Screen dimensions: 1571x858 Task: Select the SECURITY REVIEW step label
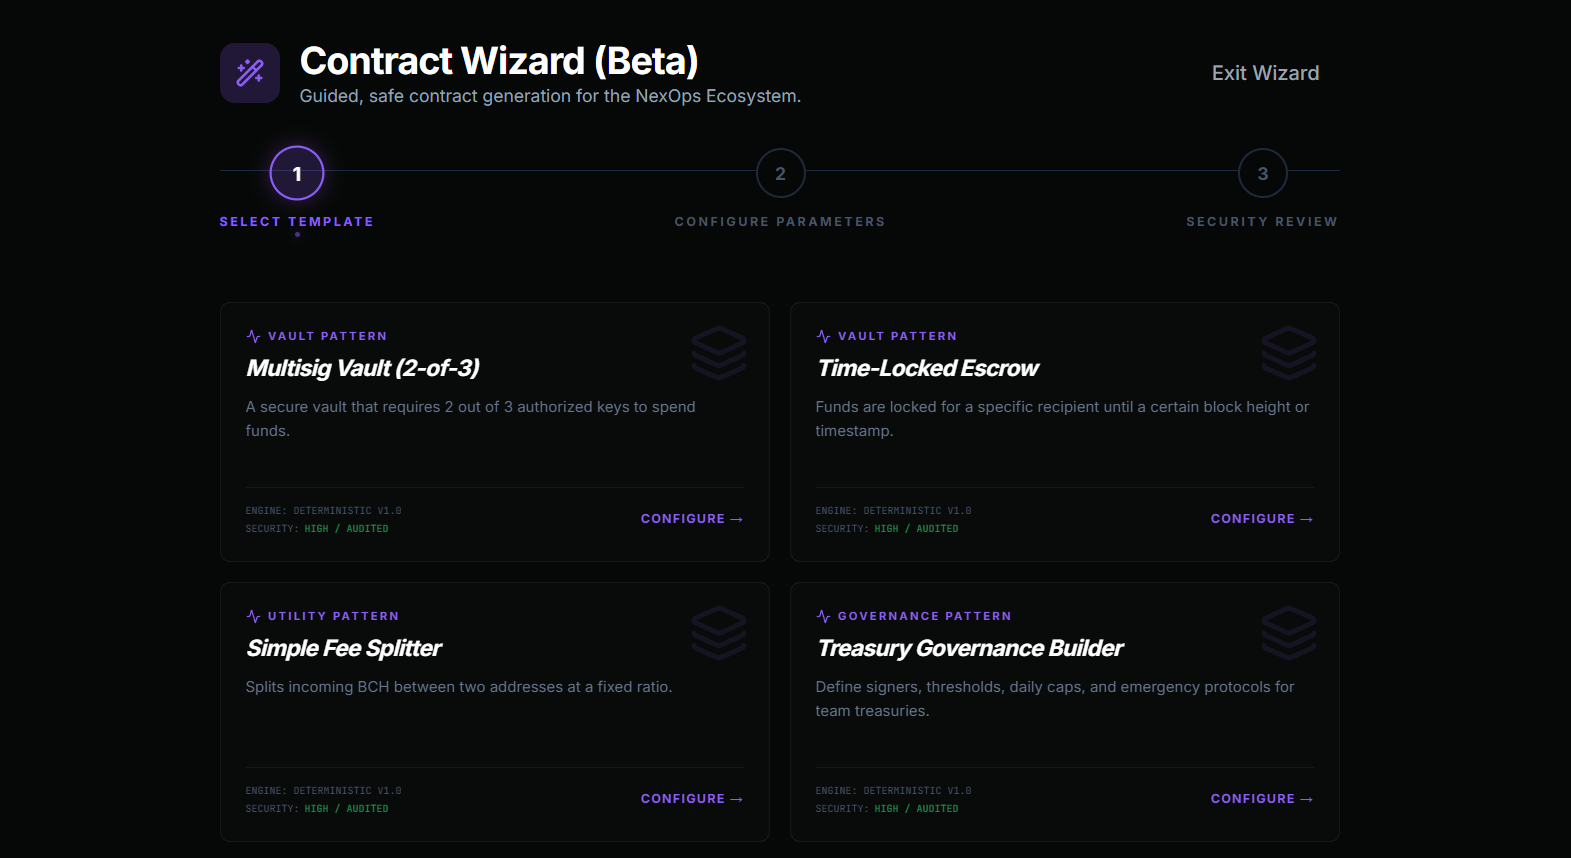click(1262, 221)
